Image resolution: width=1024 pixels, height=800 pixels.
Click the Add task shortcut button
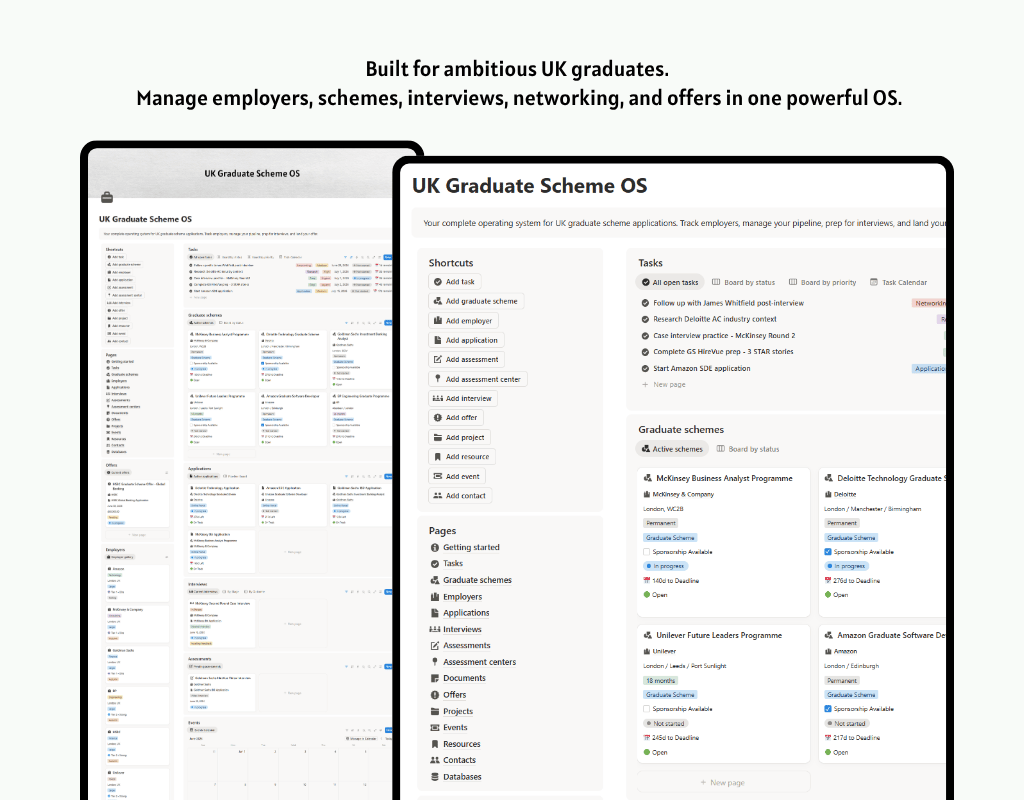(455, 281)
